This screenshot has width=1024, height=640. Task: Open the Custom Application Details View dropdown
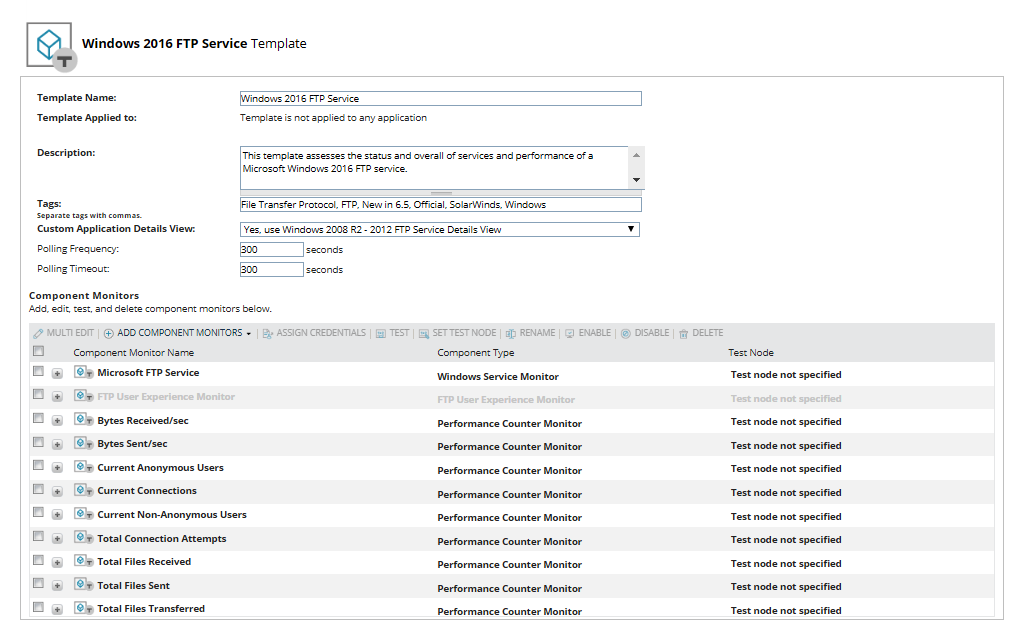pyautogui.click(x=631, y=228)
